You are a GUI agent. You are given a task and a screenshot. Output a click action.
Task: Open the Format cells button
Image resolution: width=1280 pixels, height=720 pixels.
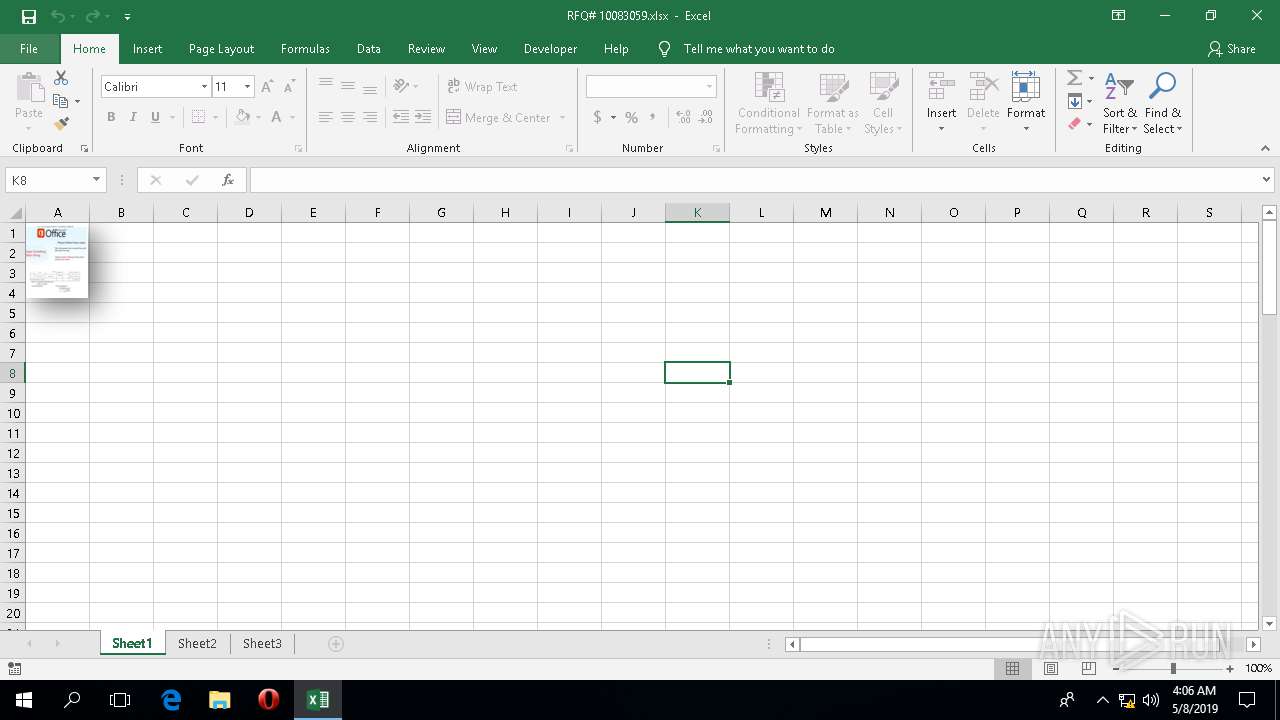[1026, 105]
